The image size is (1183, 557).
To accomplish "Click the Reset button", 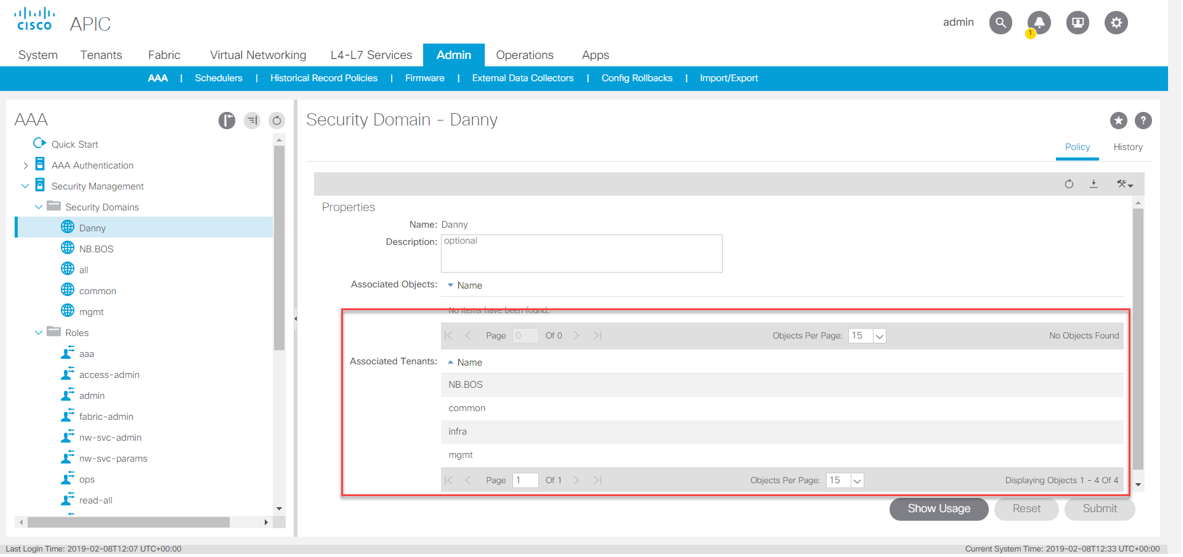I will pyautogui.click(x=1026, y=509).
